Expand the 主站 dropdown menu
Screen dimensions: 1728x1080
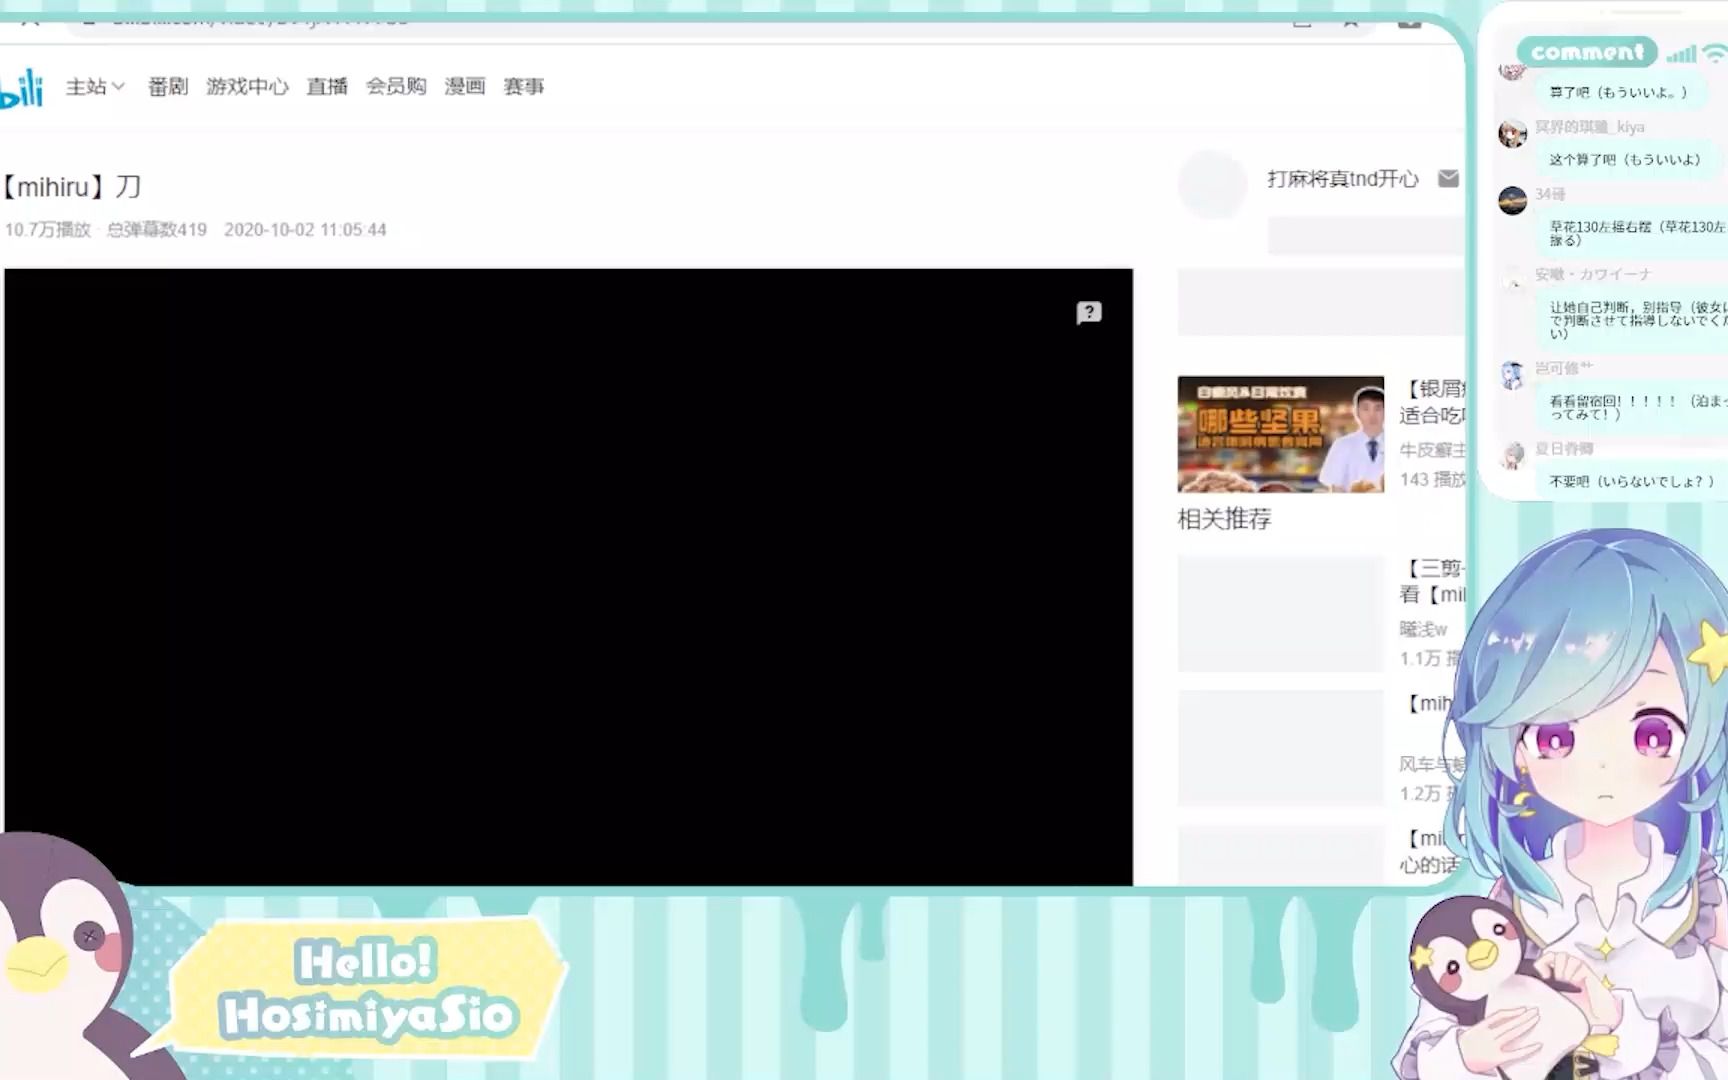tap(95, 87)
